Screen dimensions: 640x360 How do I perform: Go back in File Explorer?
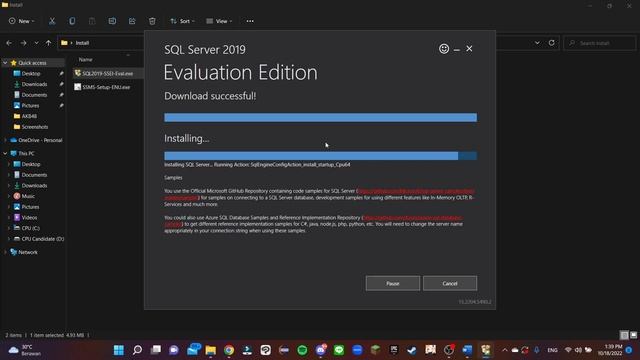[x=9, y=43]
